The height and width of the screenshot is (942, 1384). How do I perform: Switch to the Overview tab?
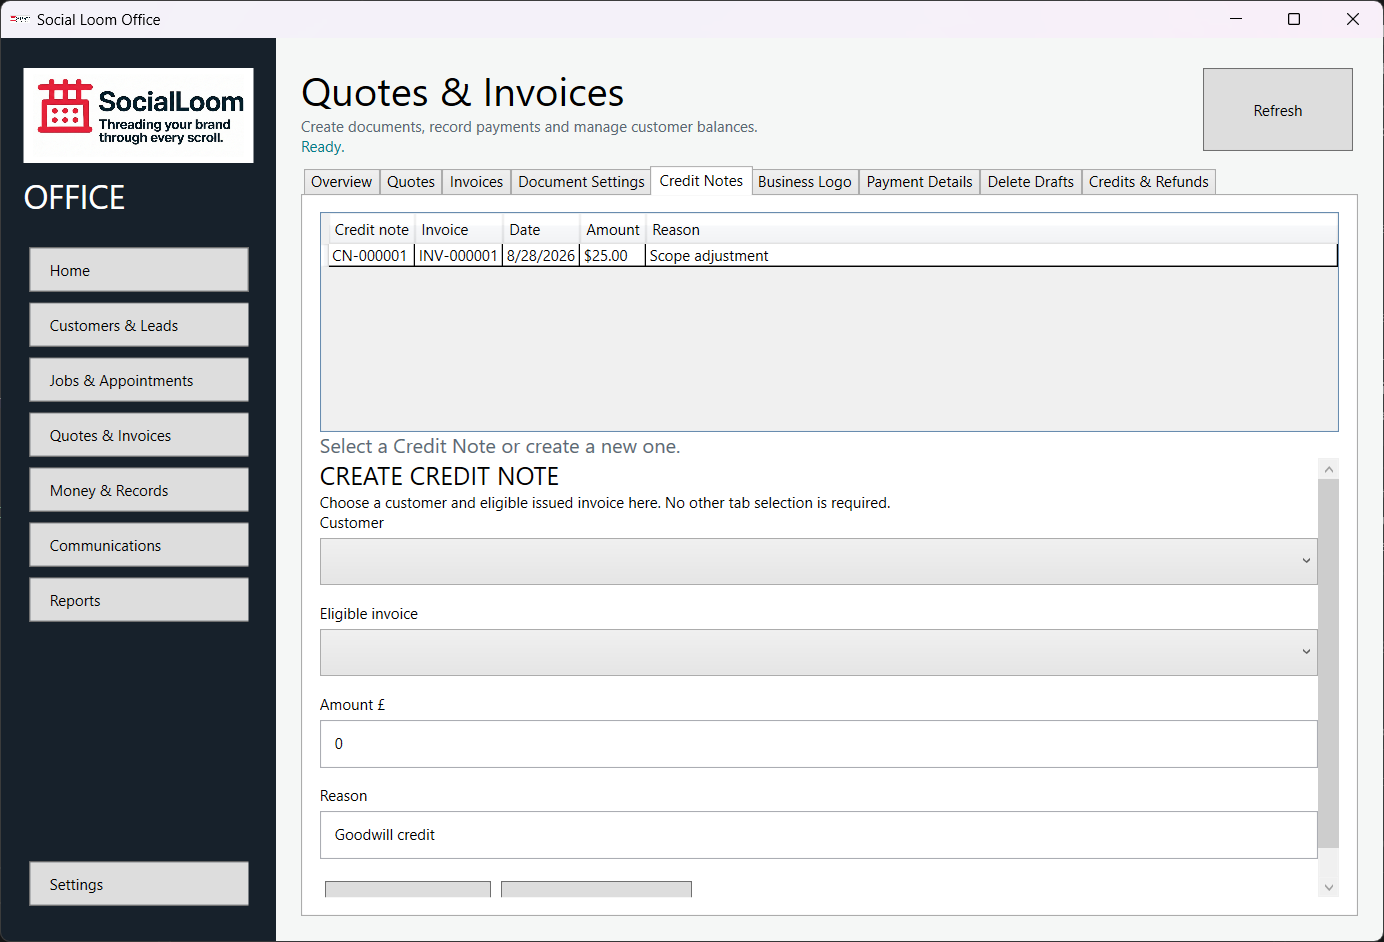pos(341,182)
